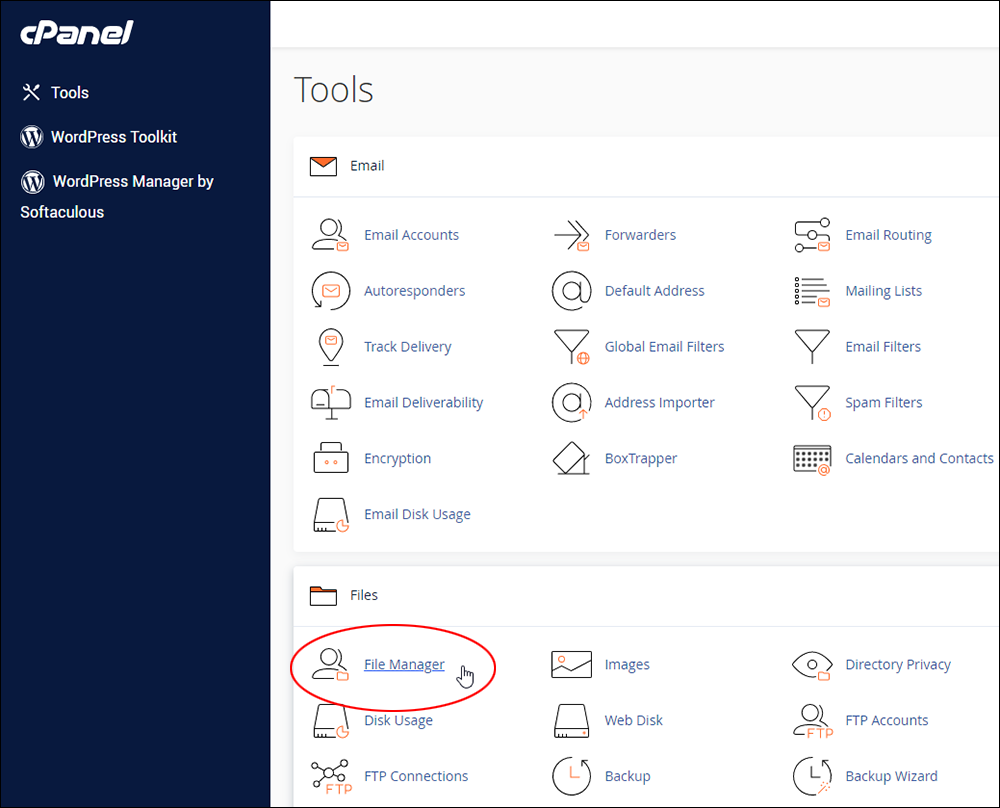Image resolution: width=1000 pixels, height=808 pixels.
Task: Open the Track Delivery link
Action: coord(408,347)
